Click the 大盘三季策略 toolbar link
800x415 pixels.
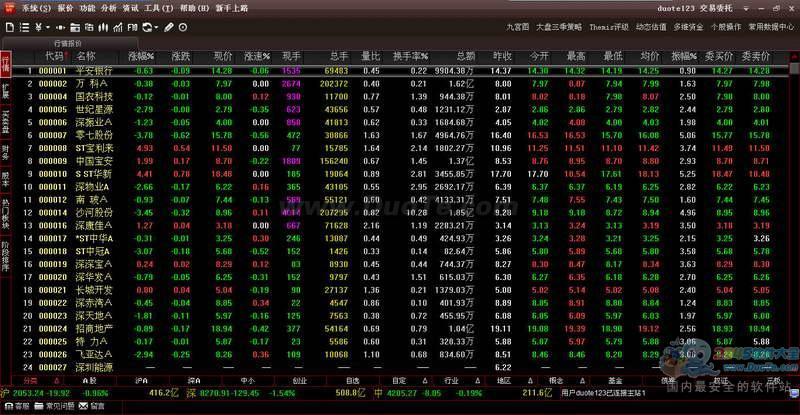pos(559,27)
